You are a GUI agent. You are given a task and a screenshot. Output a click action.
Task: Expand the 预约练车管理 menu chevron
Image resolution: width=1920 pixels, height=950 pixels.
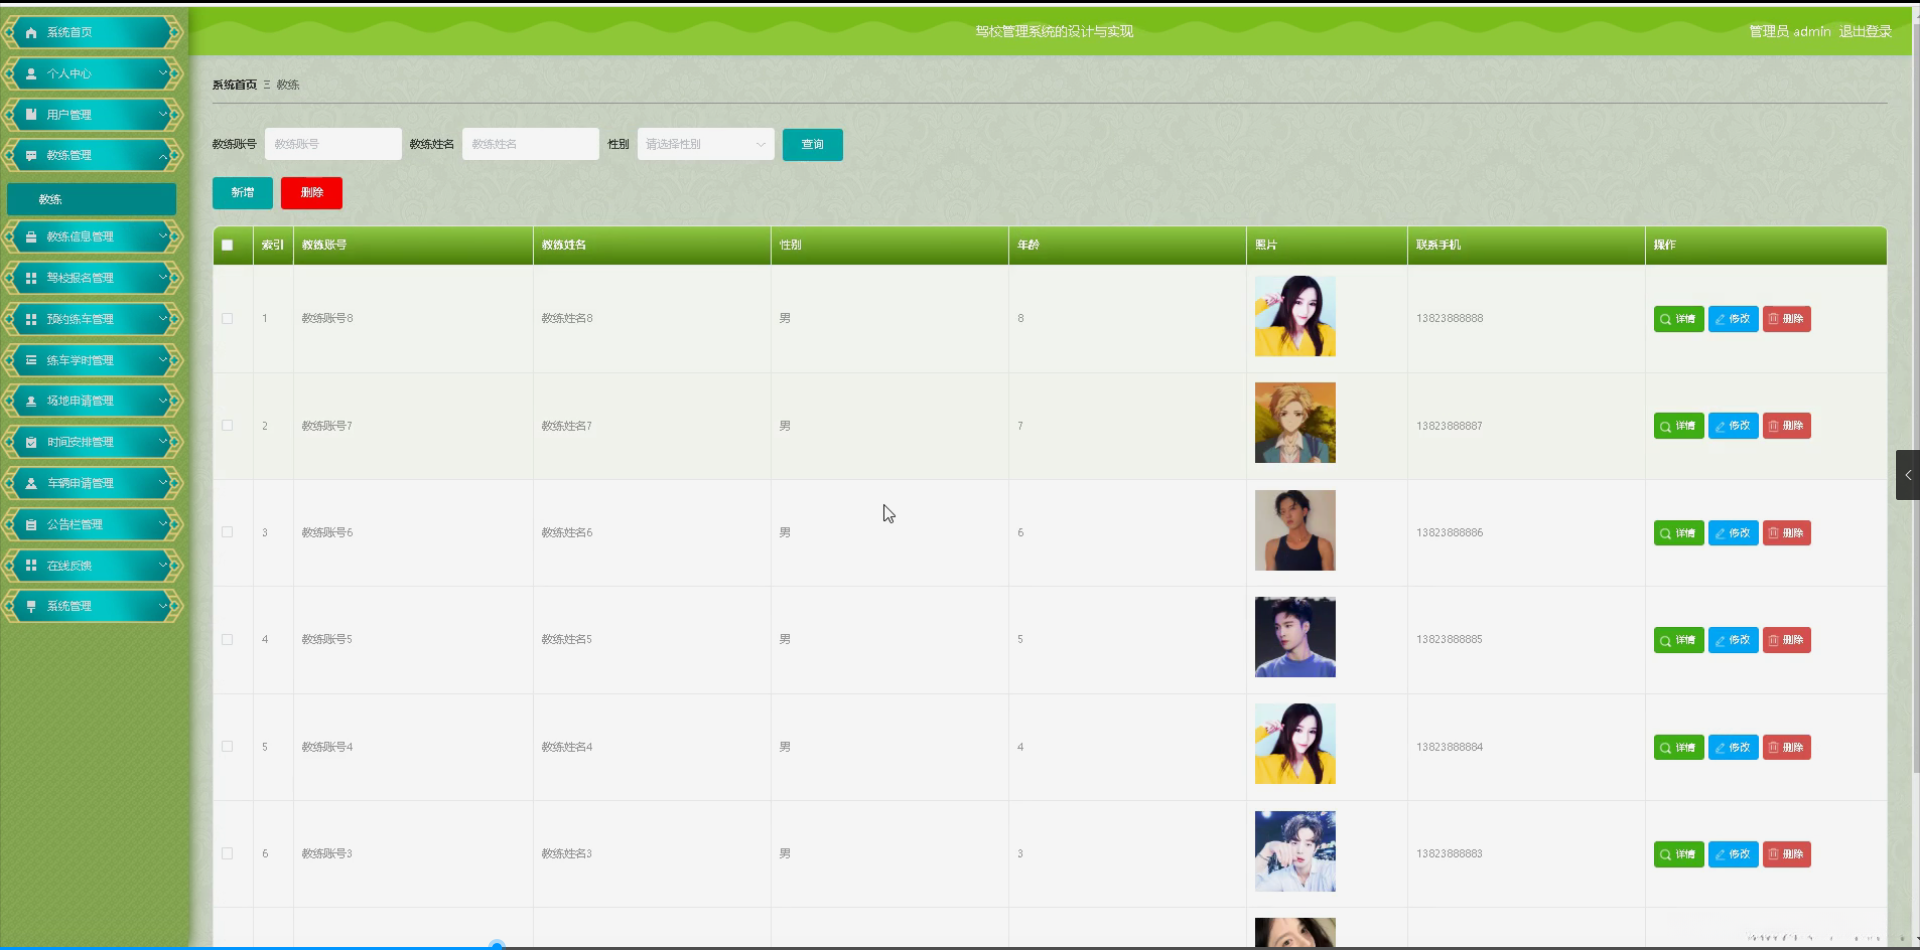coord(163,319)
